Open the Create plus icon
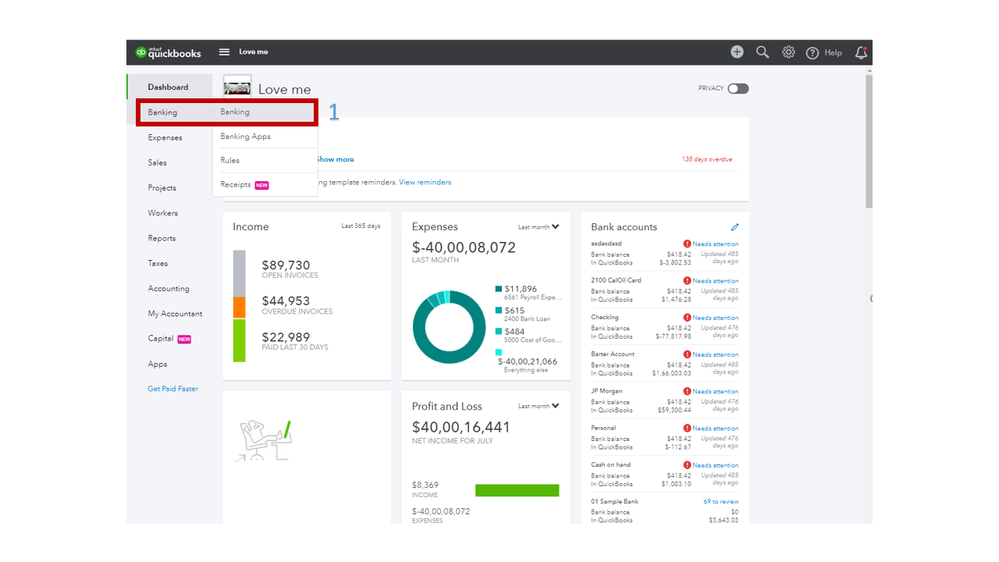 pyautogui.click(x=737, y=52)
